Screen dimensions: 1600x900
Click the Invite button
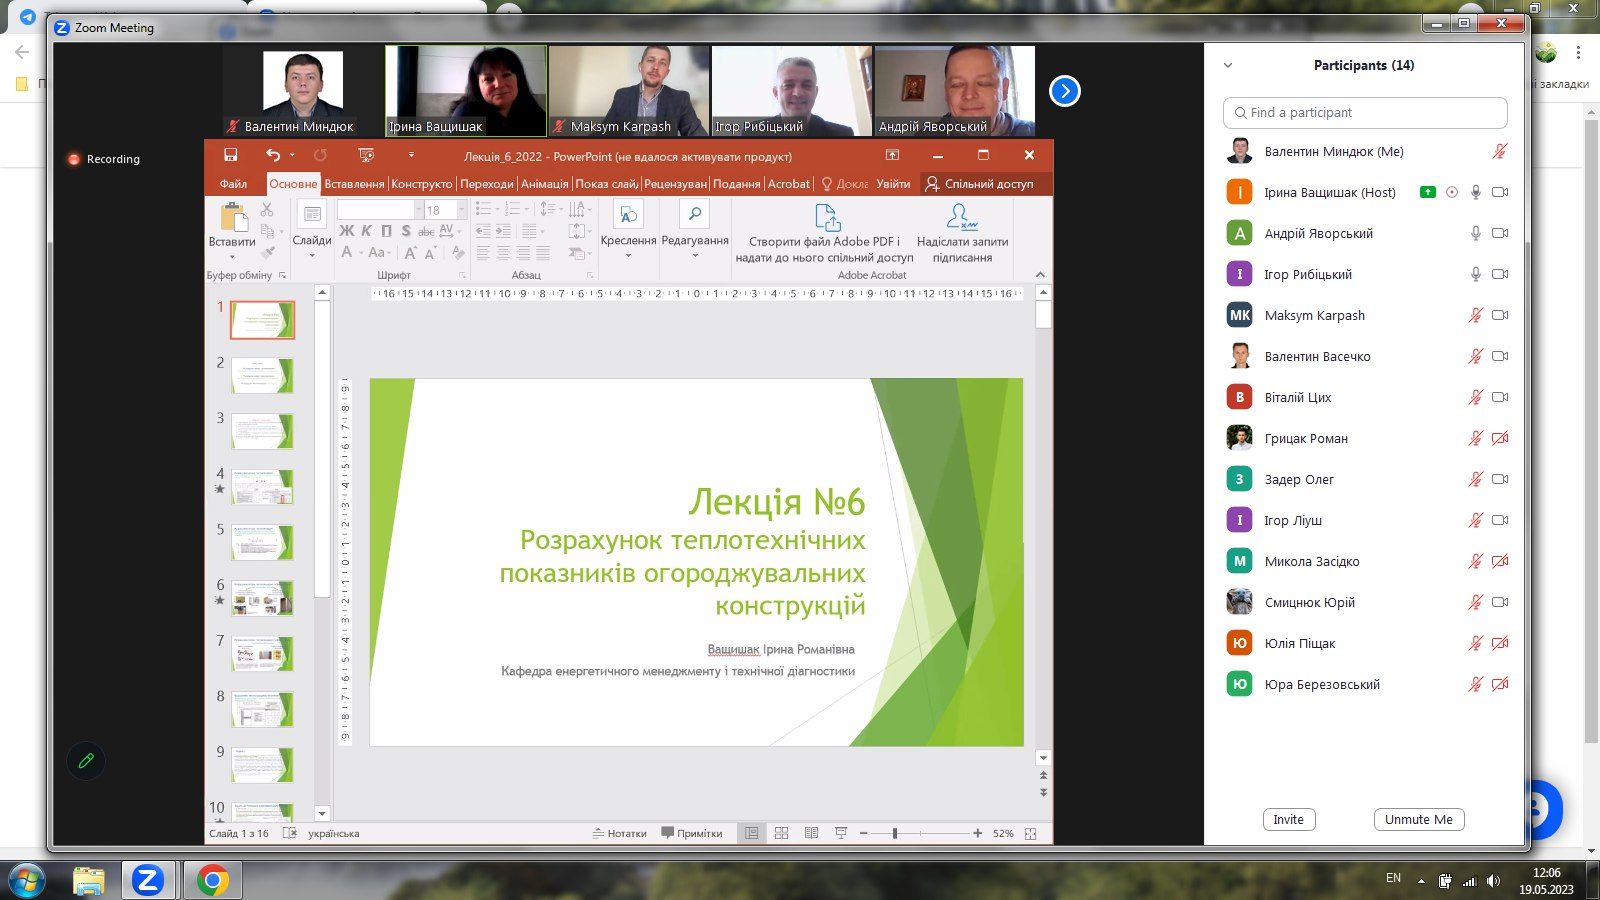tap(1288, 819)
